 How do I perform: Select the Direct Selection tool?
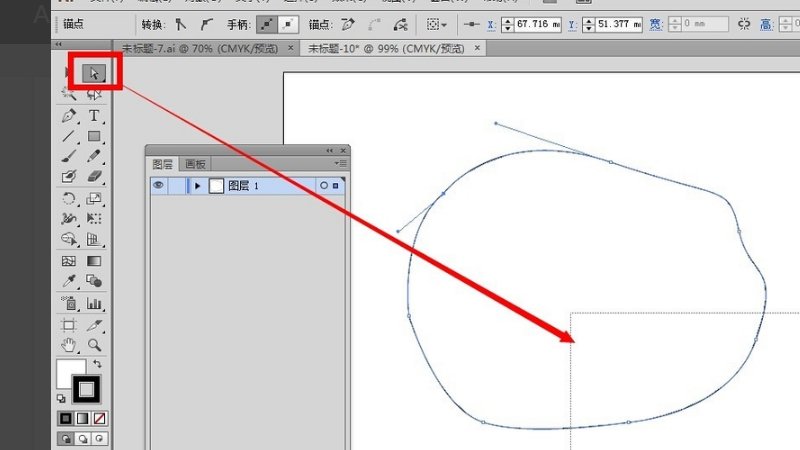[x=94, y=73]
